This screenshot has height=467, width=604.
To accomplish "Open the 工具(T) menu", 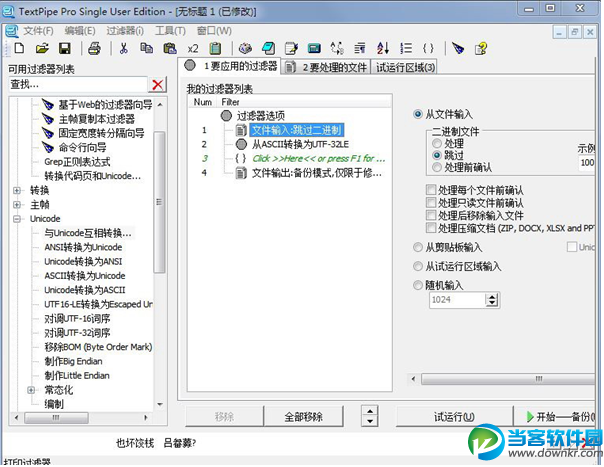I will [x=170, y=31].
